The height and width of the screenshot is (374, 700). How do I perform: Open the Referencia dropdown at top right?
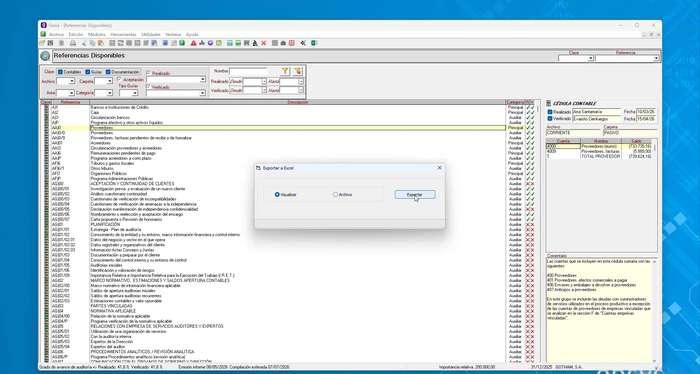pos(656,58)
